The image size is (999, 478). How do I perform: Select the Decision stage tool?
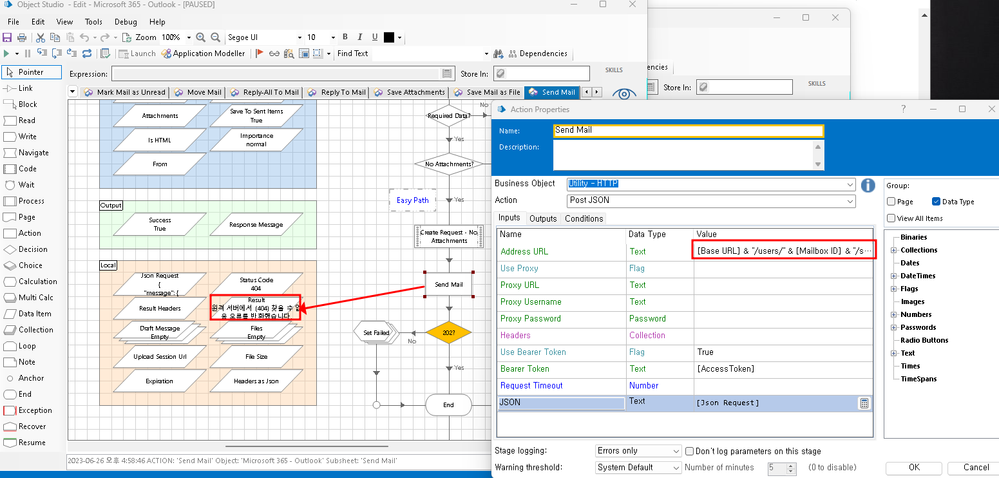[x=32, y=249]
